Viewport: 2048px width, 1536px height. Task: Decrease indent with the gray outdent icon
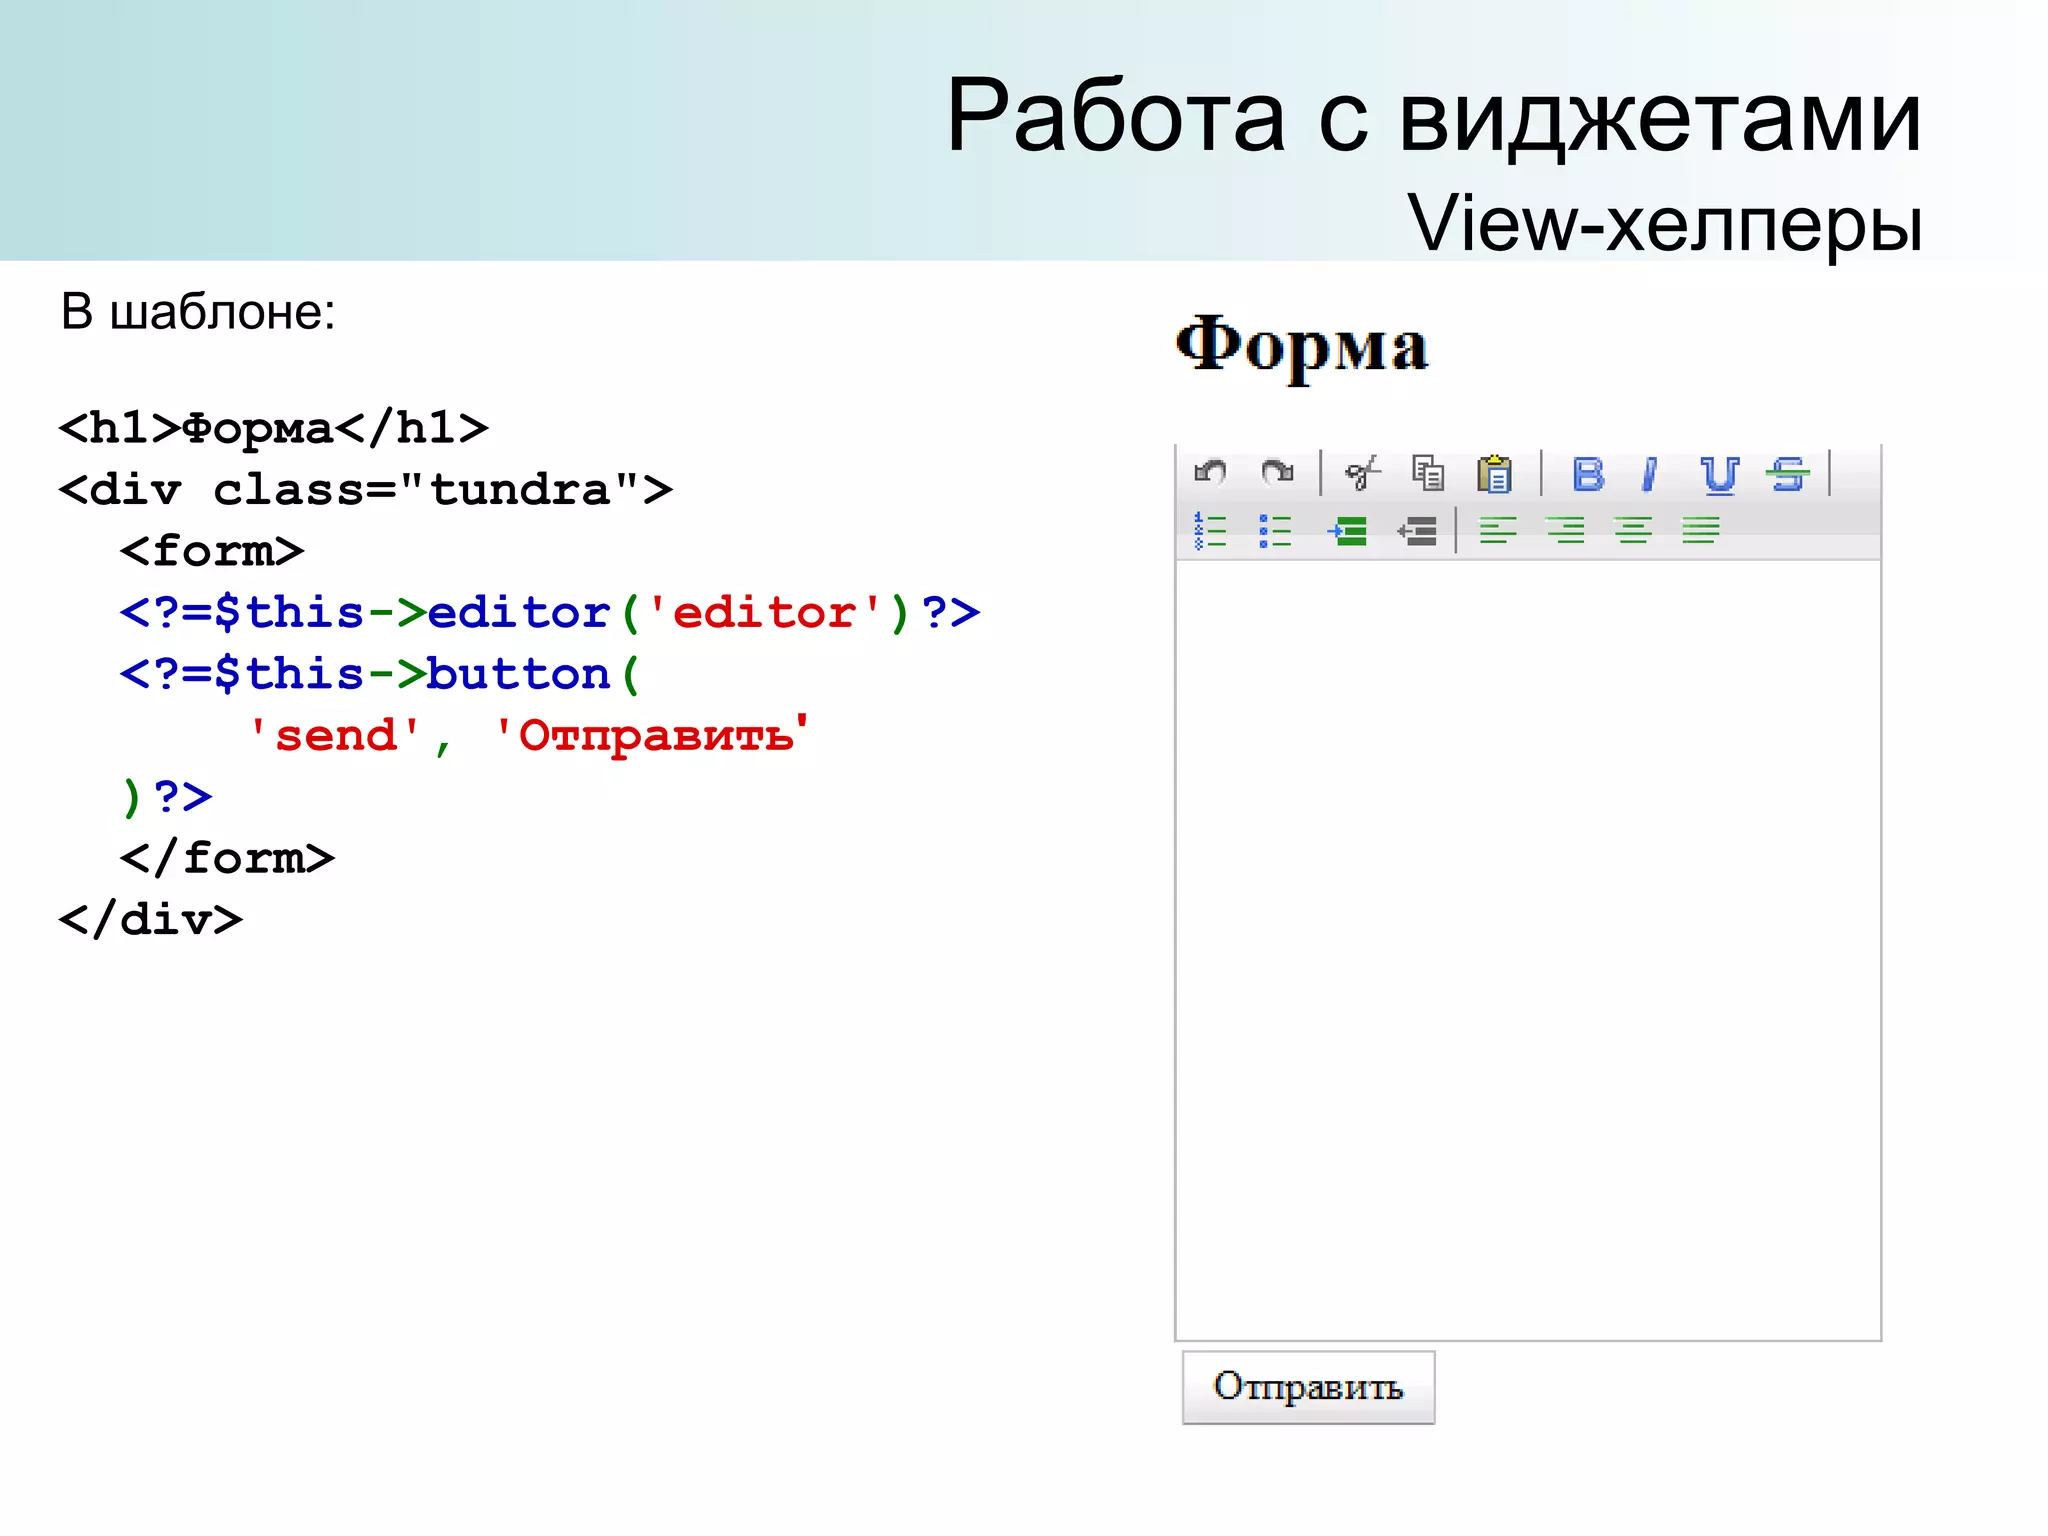click(x=1417, y=530)
